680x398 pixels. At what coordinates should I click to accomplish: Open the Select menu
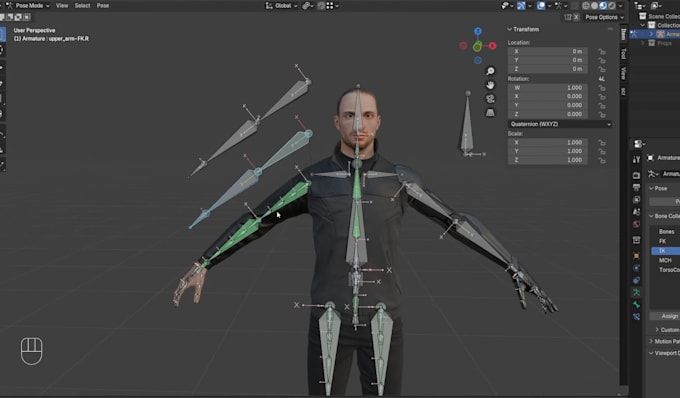point(82,6)
